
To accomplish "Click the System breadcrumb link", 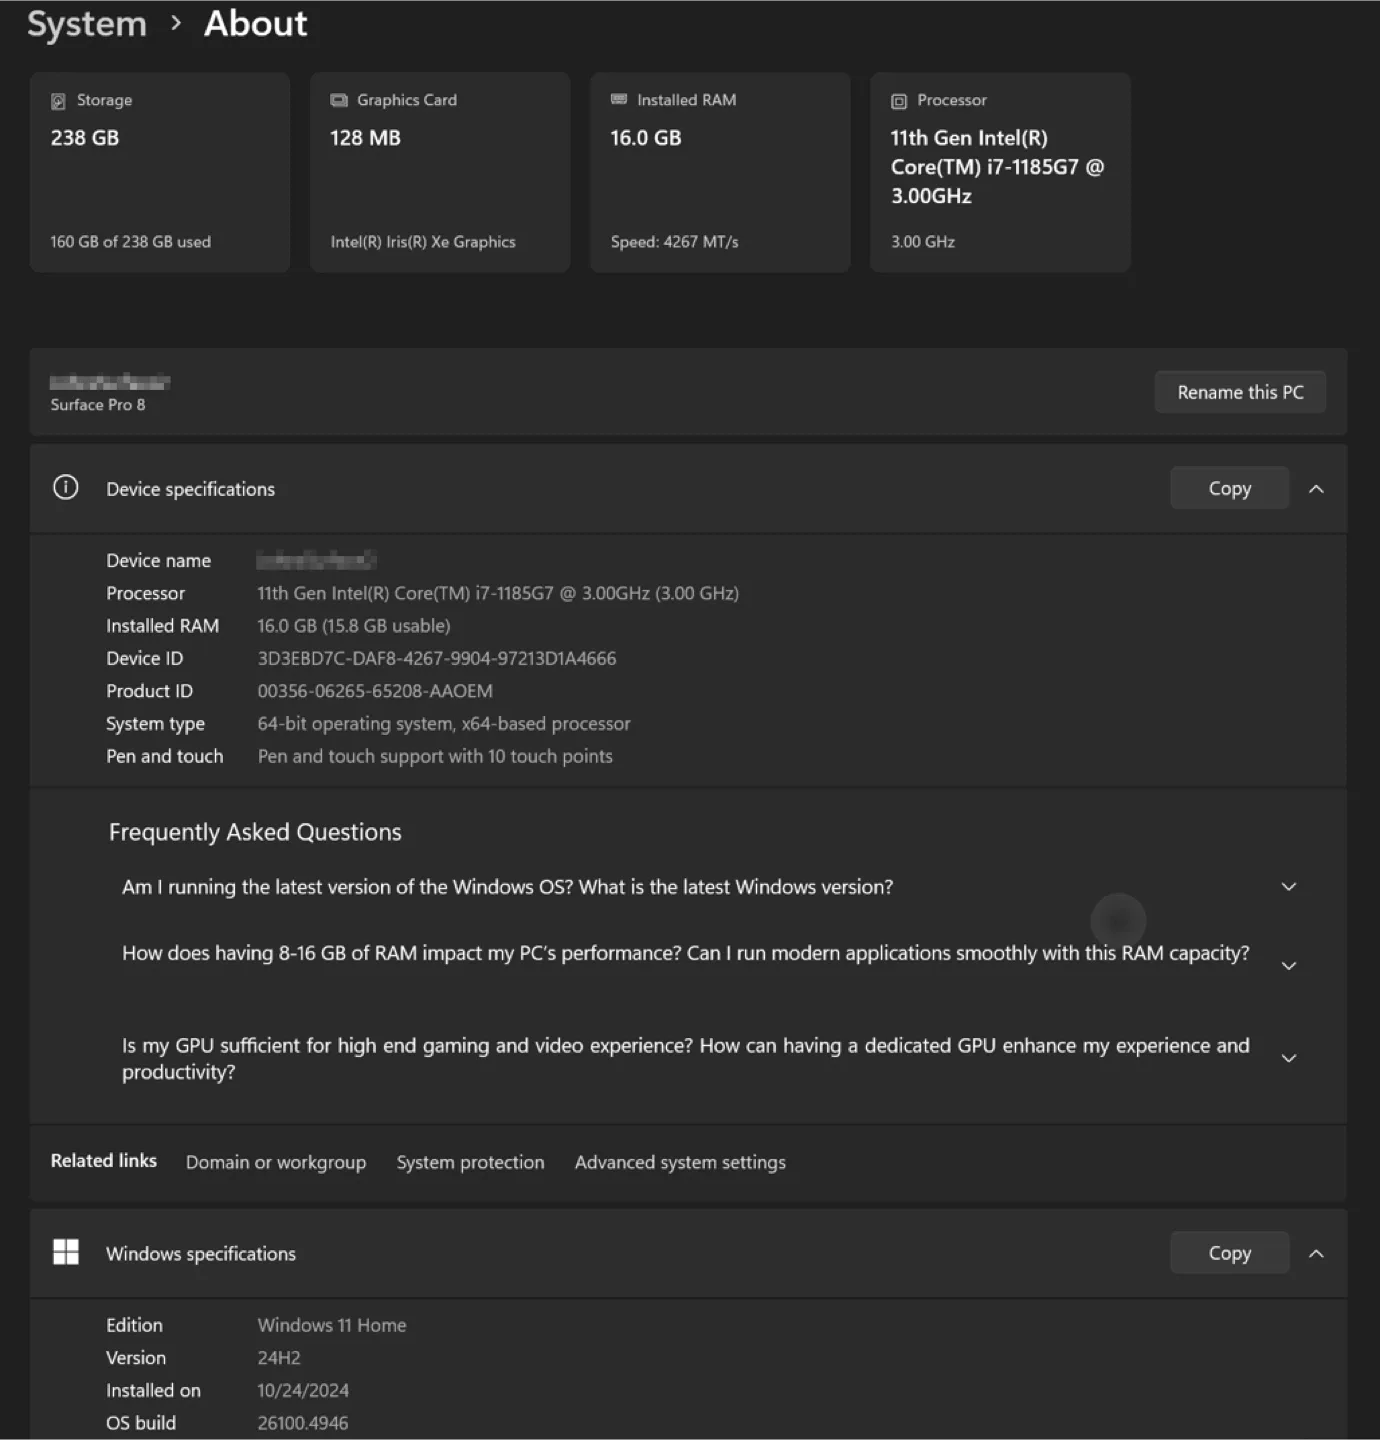I will 86,23.
